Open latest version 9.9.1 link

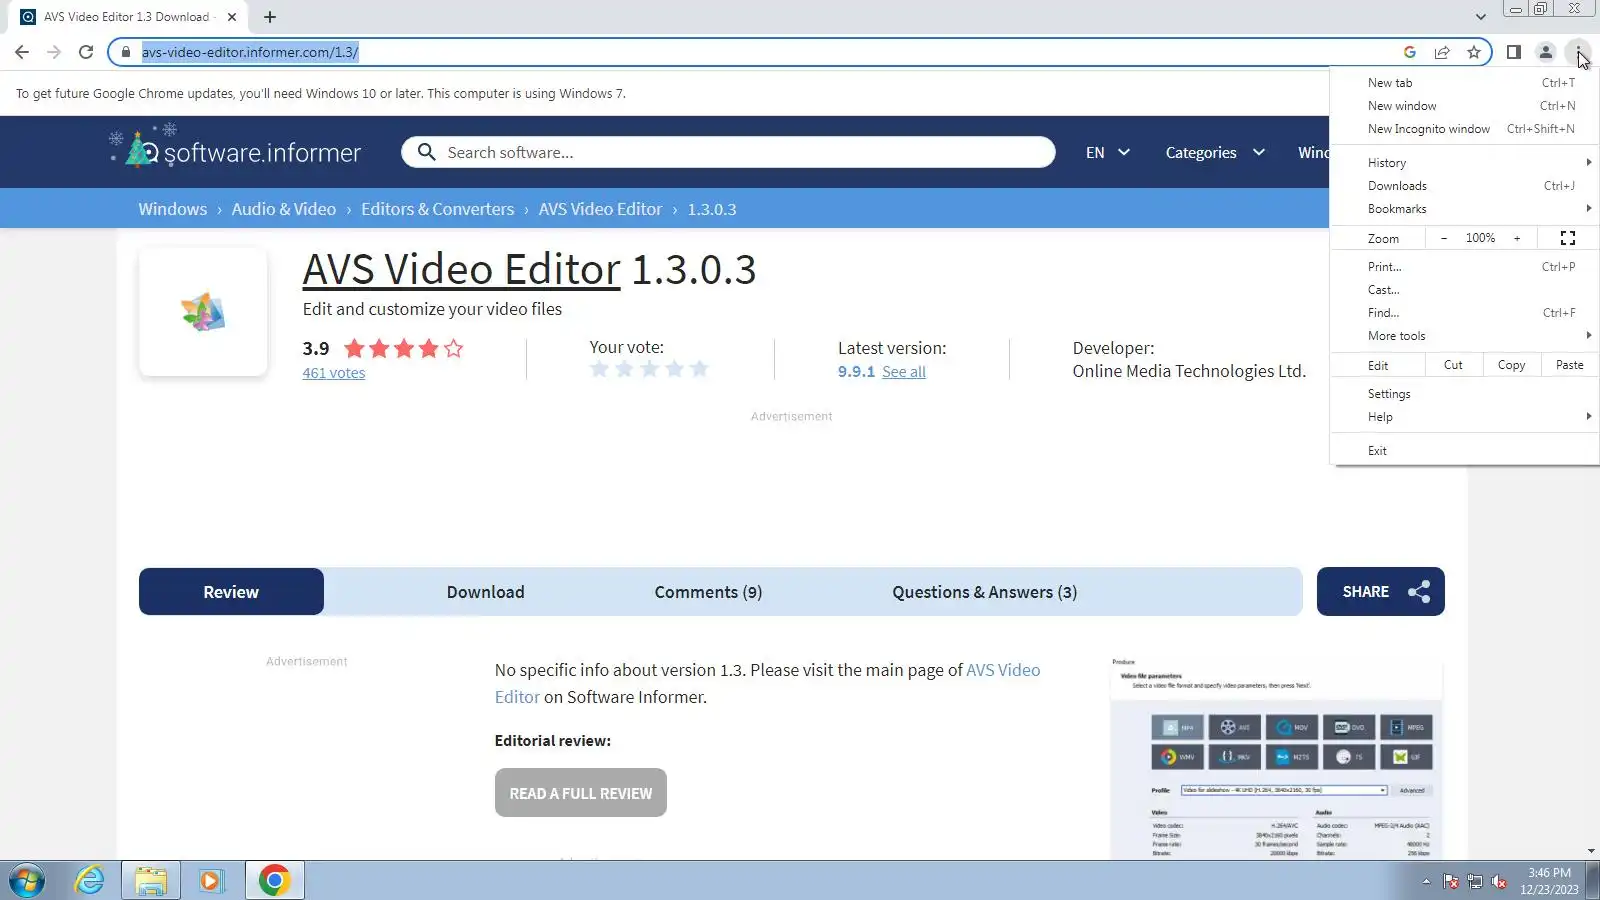856,372
